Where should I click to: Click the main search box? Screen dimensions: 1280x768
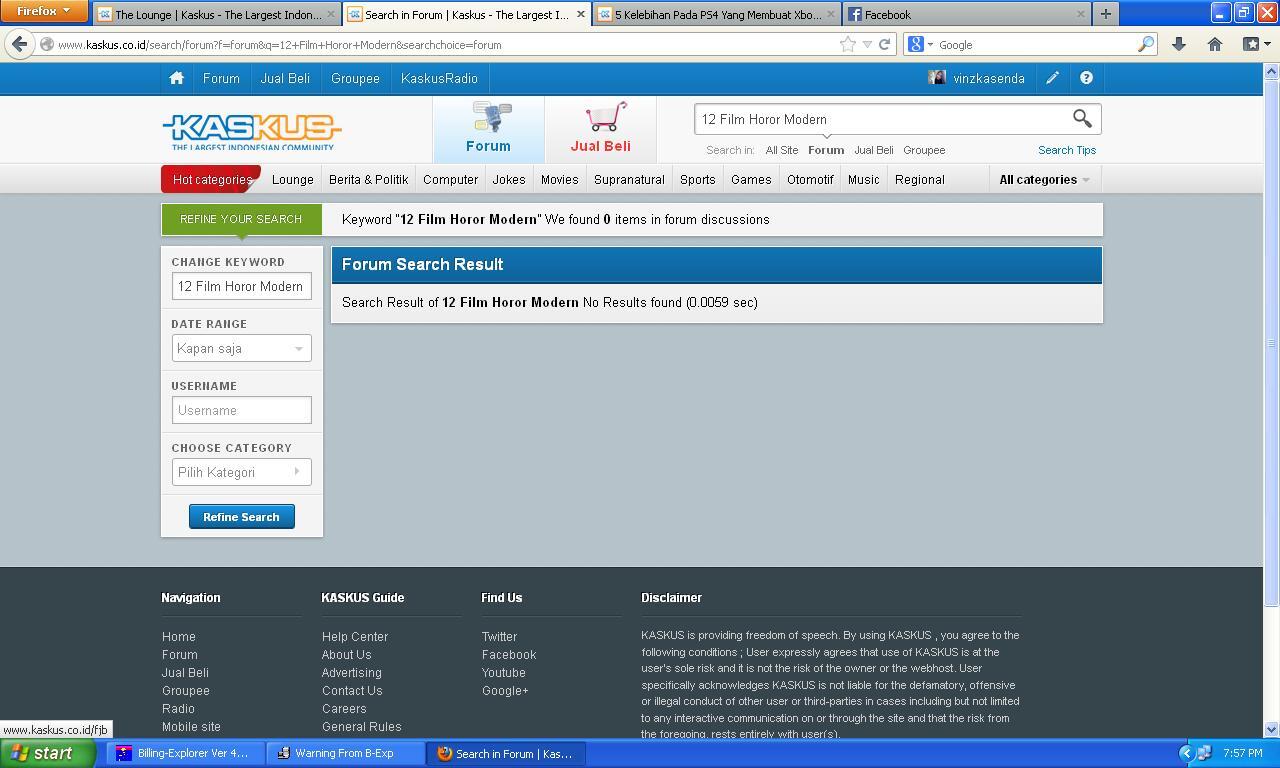882,119
